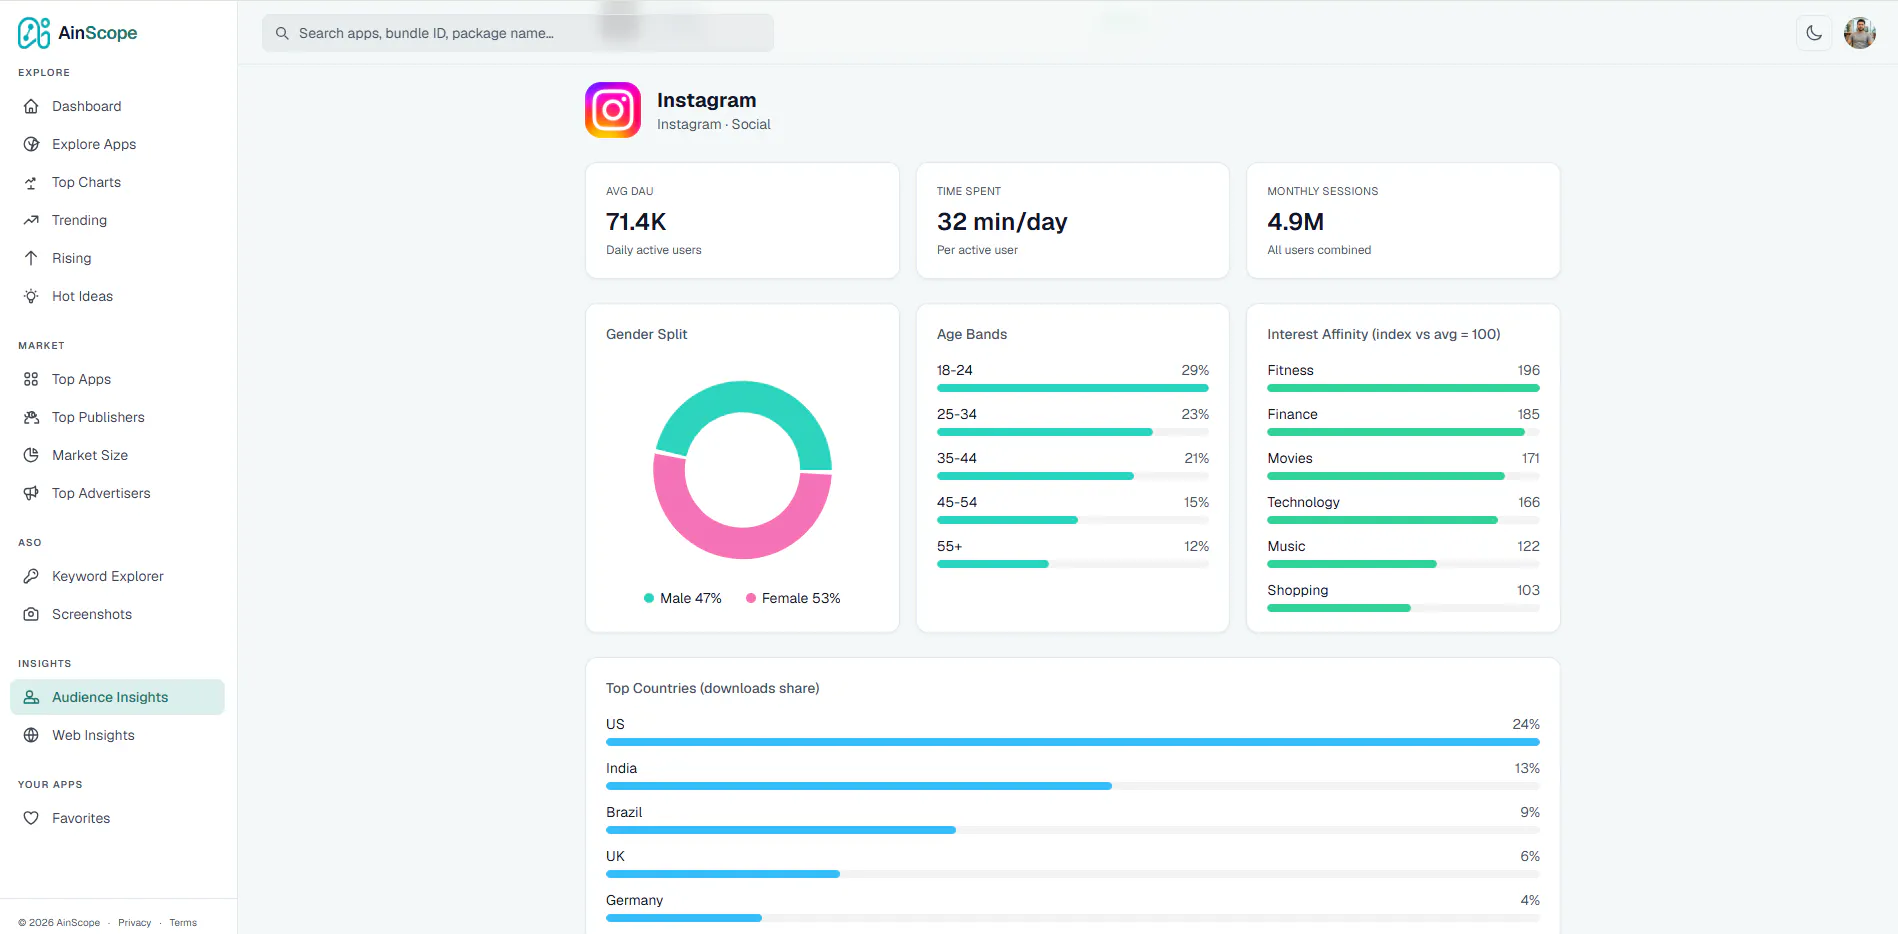Click the India downloads share bar
This screenshot has width=1898, height=934.
pyautogui.click(x=859, y=786)
